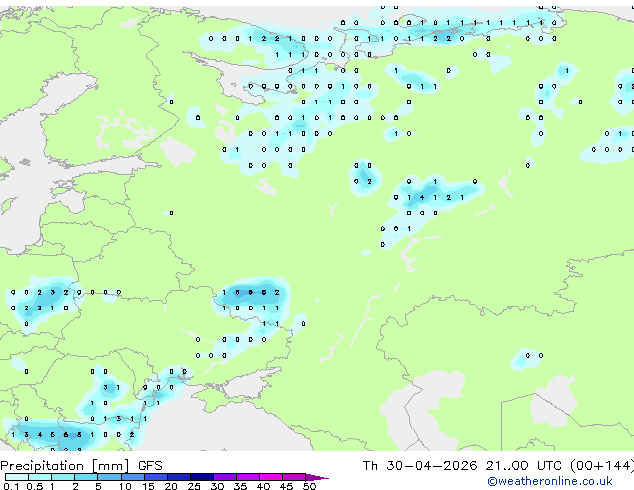The image size is (634, 490).
Task: Pick the 1–2 mm legend swatch
Action: pyautogui.click(x=63, y=477)
